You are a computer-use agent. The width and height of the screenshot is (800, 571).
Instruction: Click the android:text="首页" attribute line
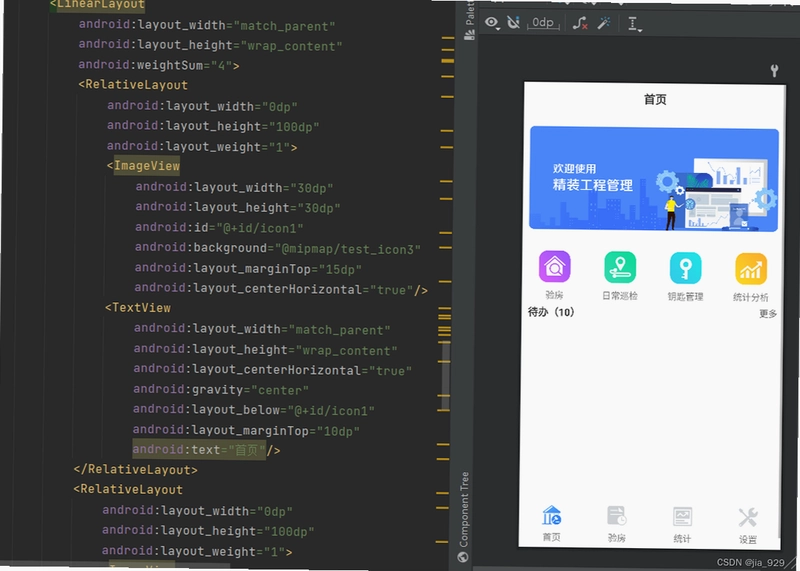click(206, 450)
